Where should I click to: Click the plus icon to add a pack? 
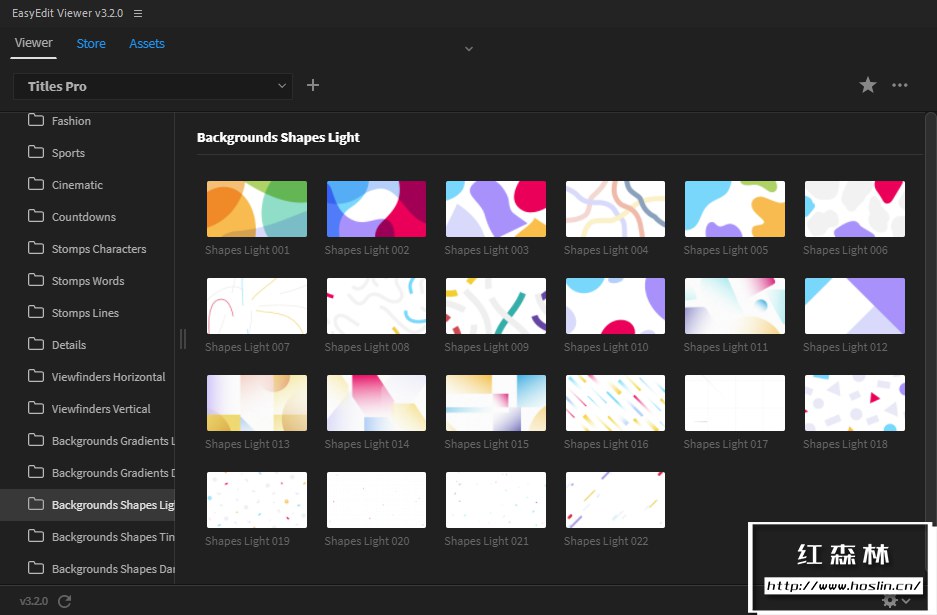coord(313,85)
